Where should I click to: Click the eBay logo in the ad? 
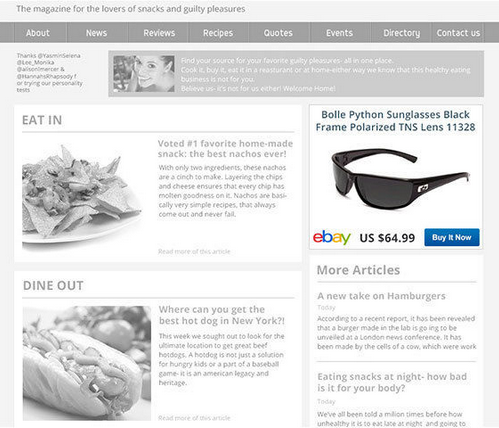tap(332, 237)
